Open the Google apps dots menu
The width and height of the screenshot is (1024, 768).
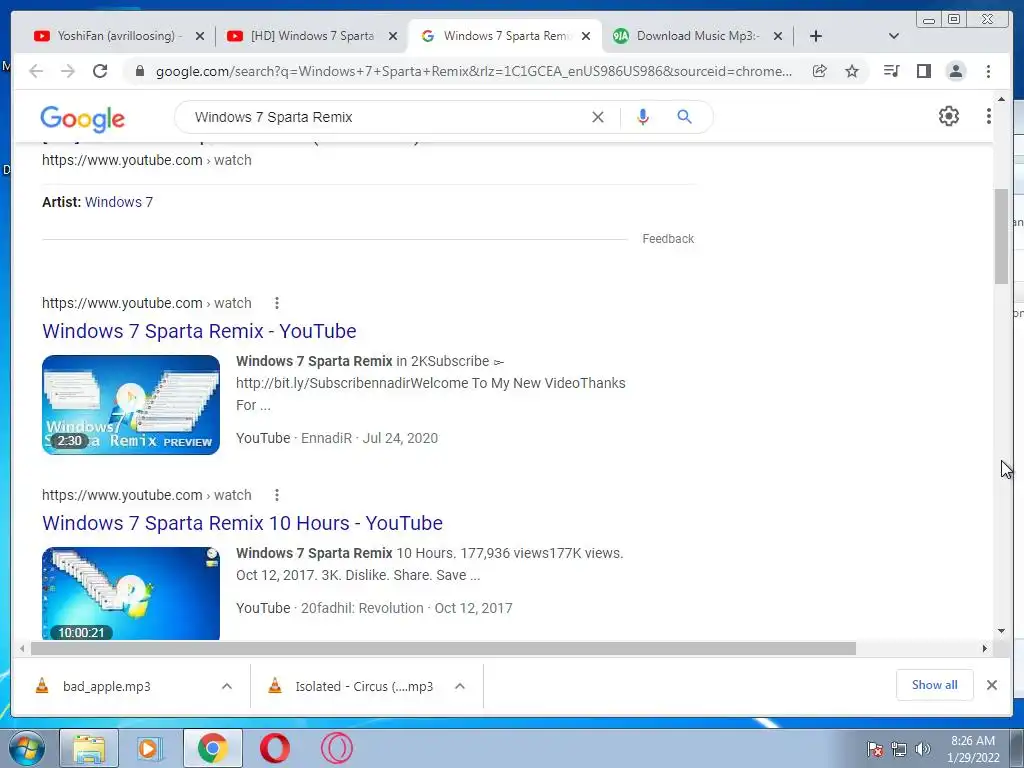click(x=988, y=116)
